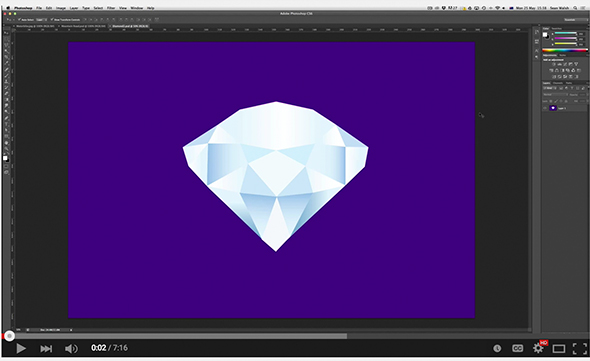The width and height of the screenshot is (590, 361).
Task: Click the layer Opacity field
Action: [x=582, y=94]
